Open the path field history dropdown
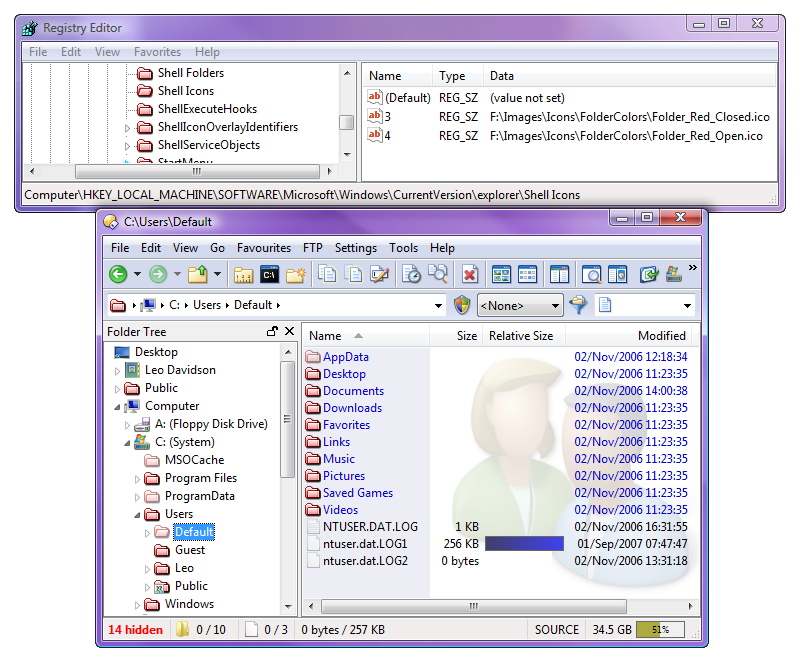 [438, 306]
